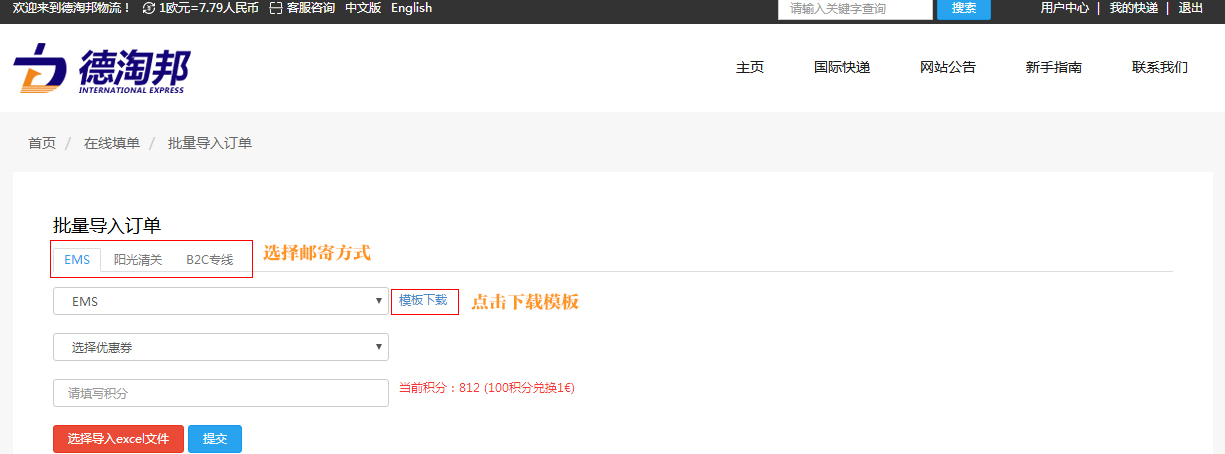This screenshot has height=454, width=1225.
Task: Click the blue 提交 submit button
Action: [215, 439]
